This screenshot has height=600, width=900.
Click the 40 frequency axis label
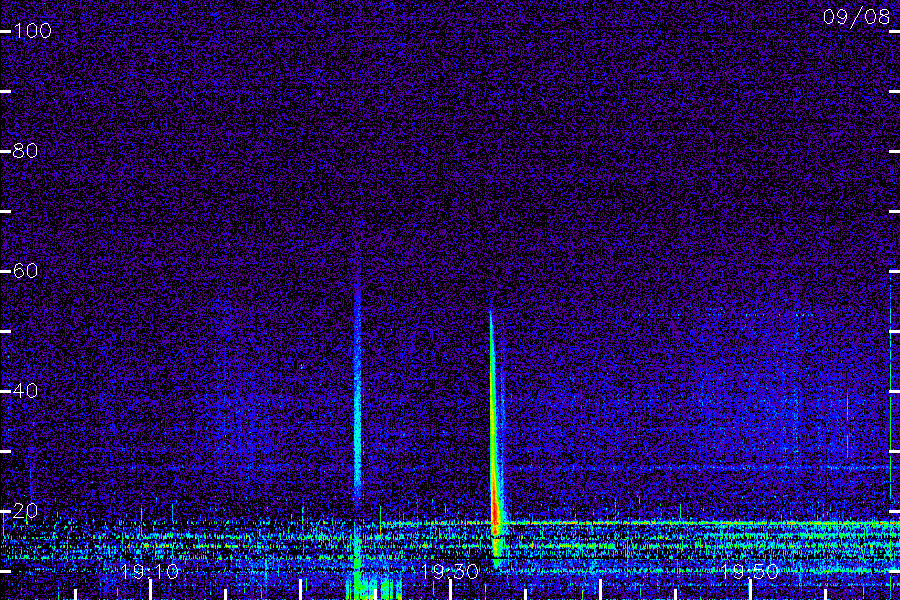tap(25, 390)
